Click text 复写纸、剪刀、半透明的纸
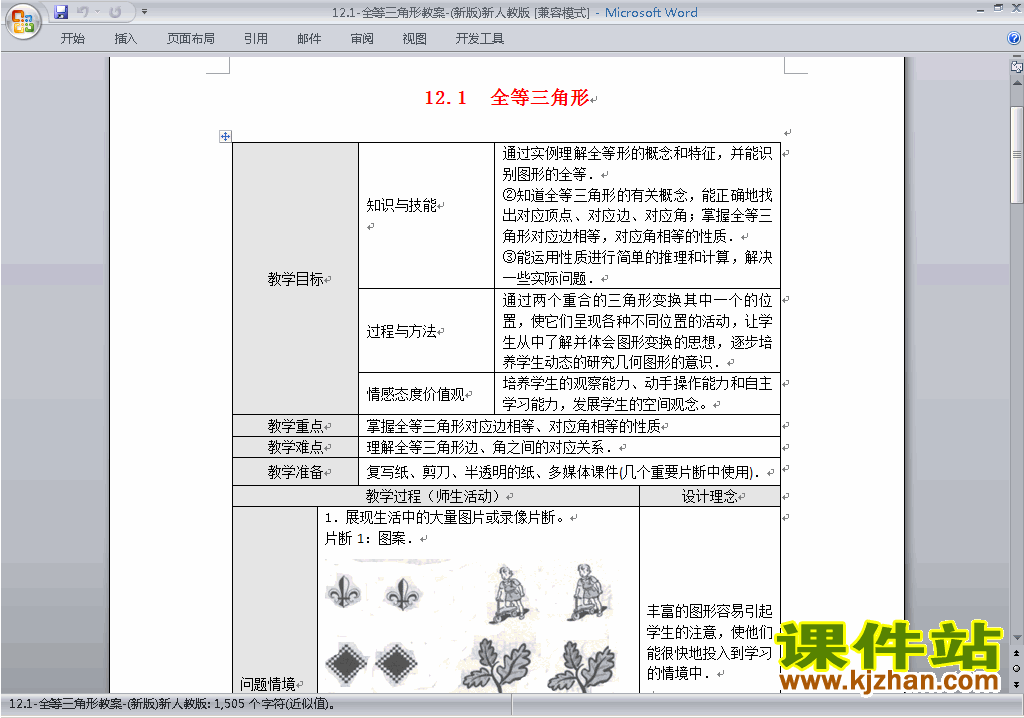Screen dimensions: 1024x718 (451, 472)
